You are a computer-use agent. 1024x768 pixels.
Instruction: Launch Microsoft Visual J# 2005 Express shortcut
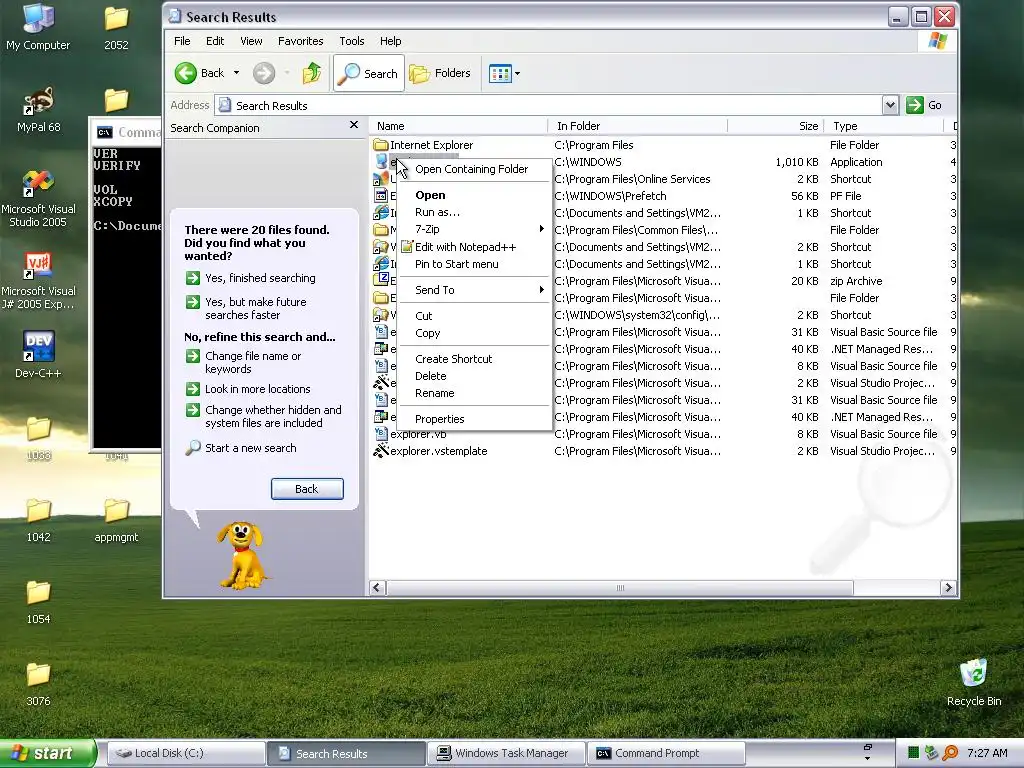pos(39,280)
